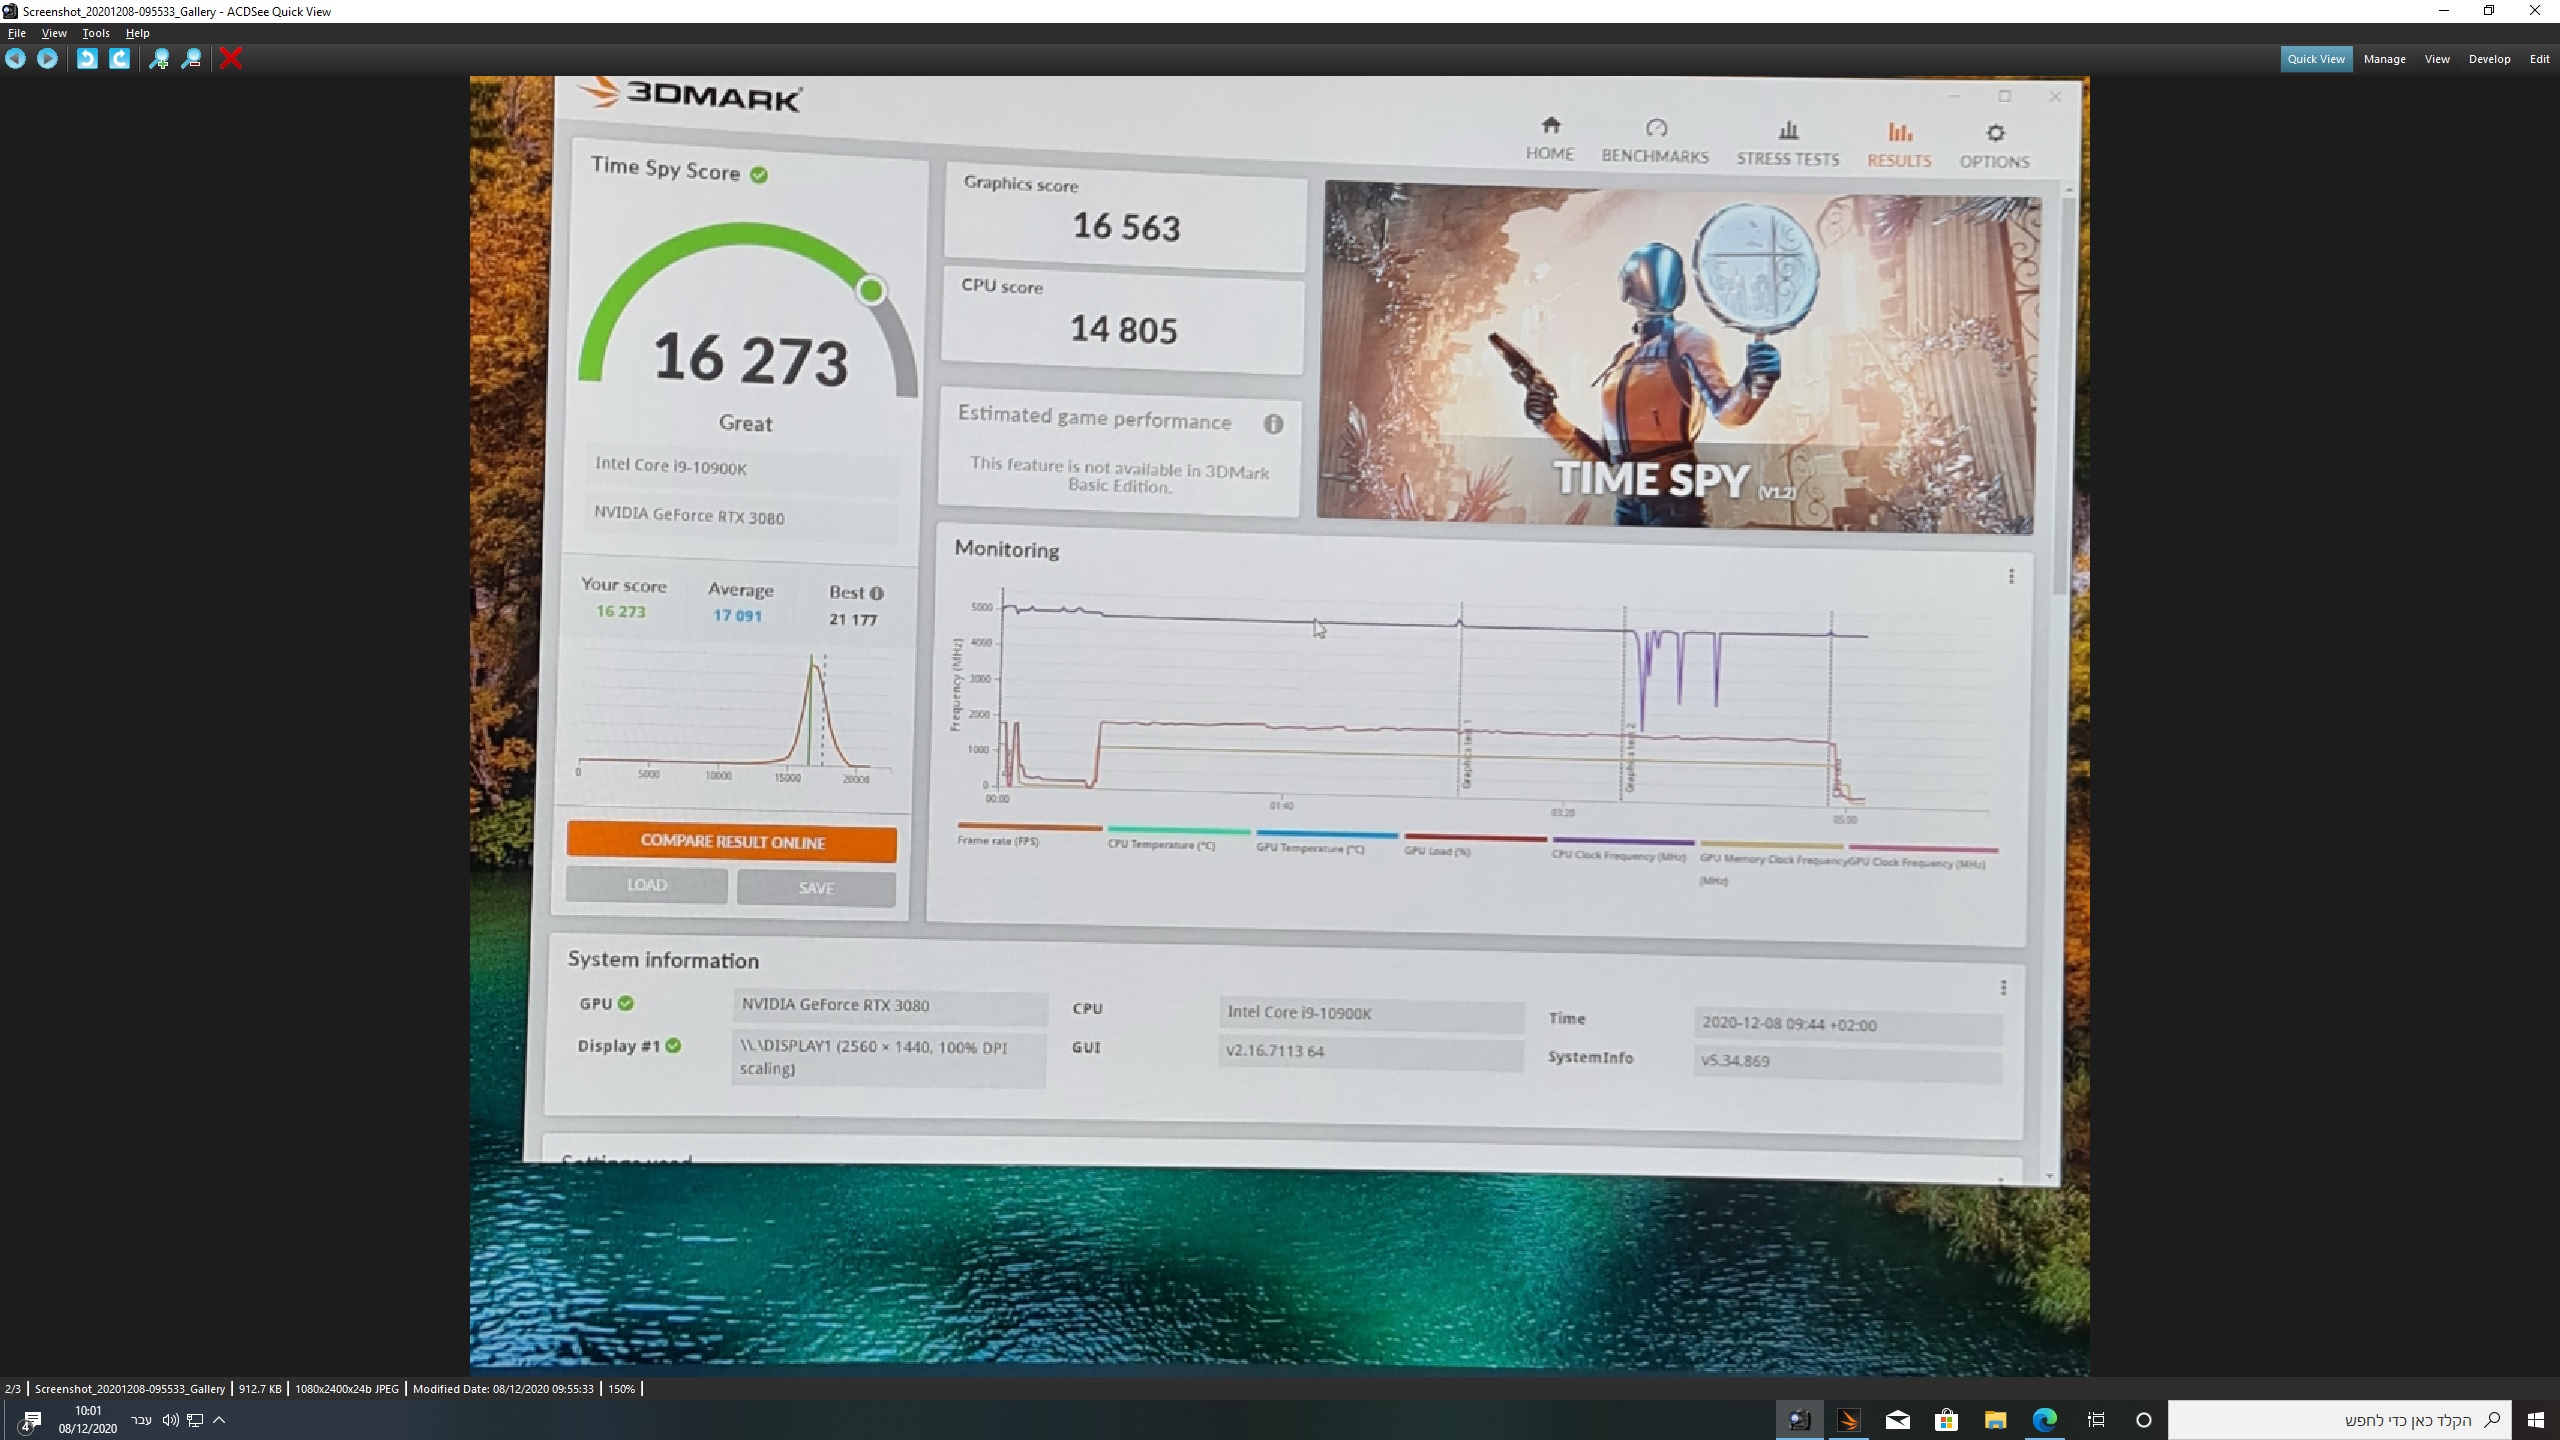Image resolution: width=2560 pixels, height=1440 pixels.
Task: Rotate the image clockwise
Action: (118, 59)
